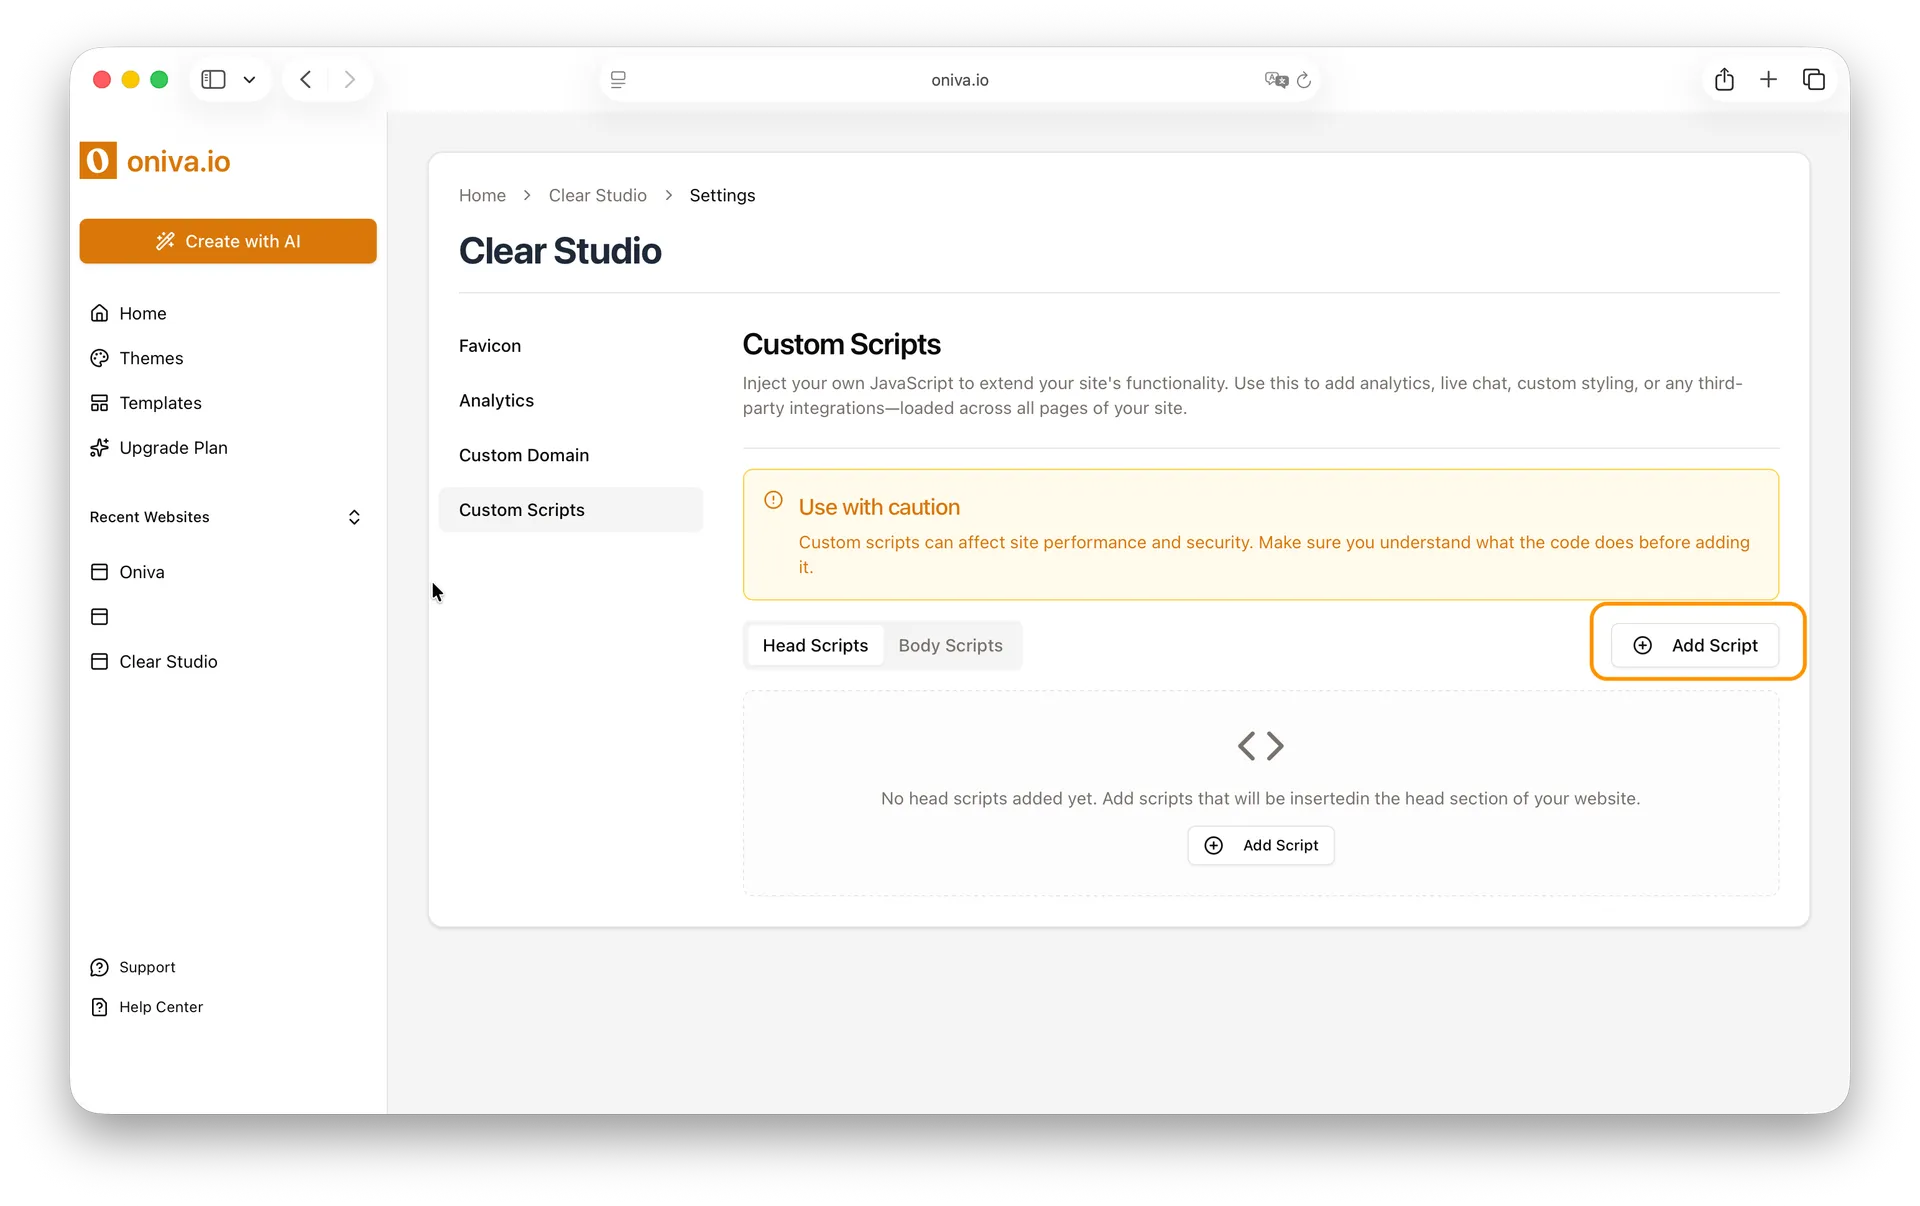
Task: Select the Themes palette icon
Action: [100, 358]
